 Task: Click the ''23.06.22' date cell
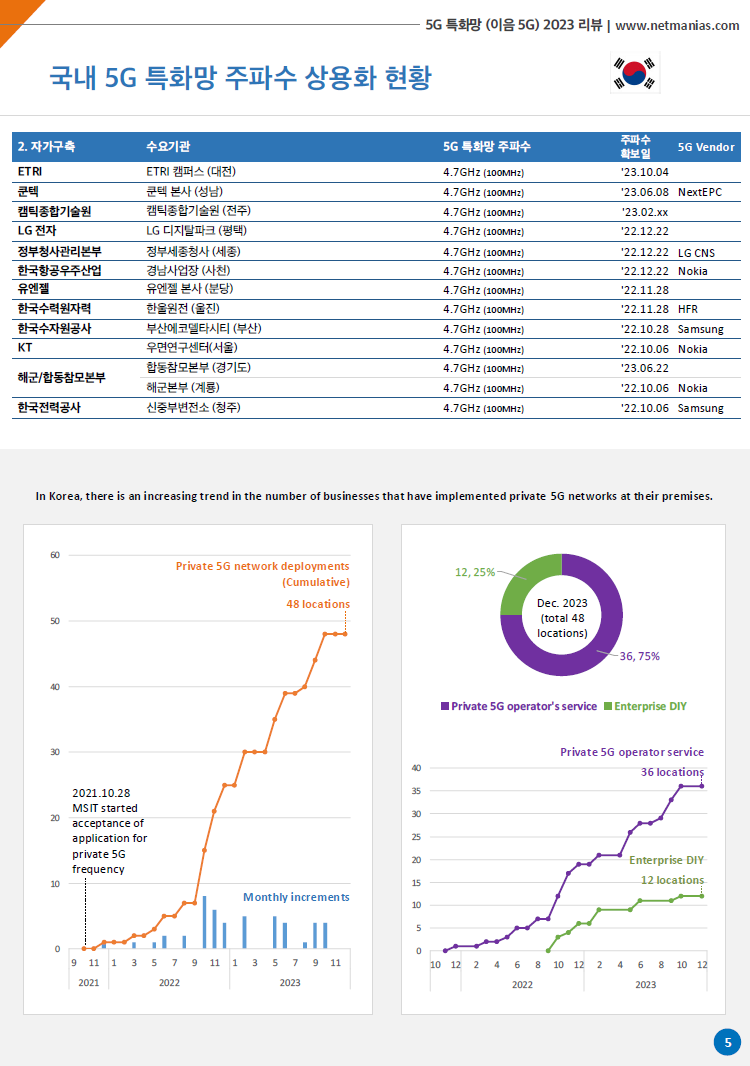coord(645,368)
